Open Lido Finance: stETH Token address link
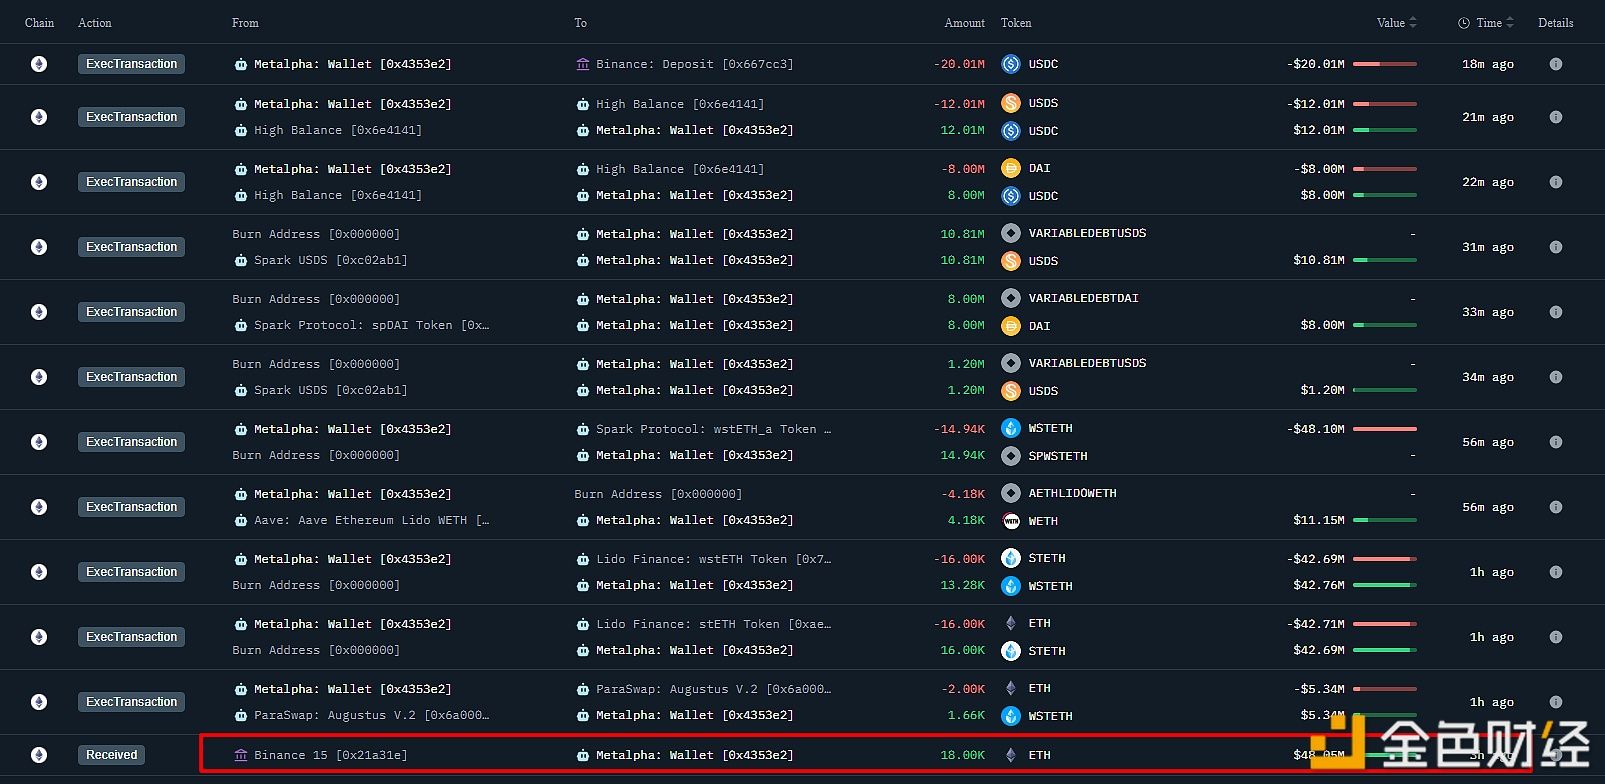 tap(713, 624)
